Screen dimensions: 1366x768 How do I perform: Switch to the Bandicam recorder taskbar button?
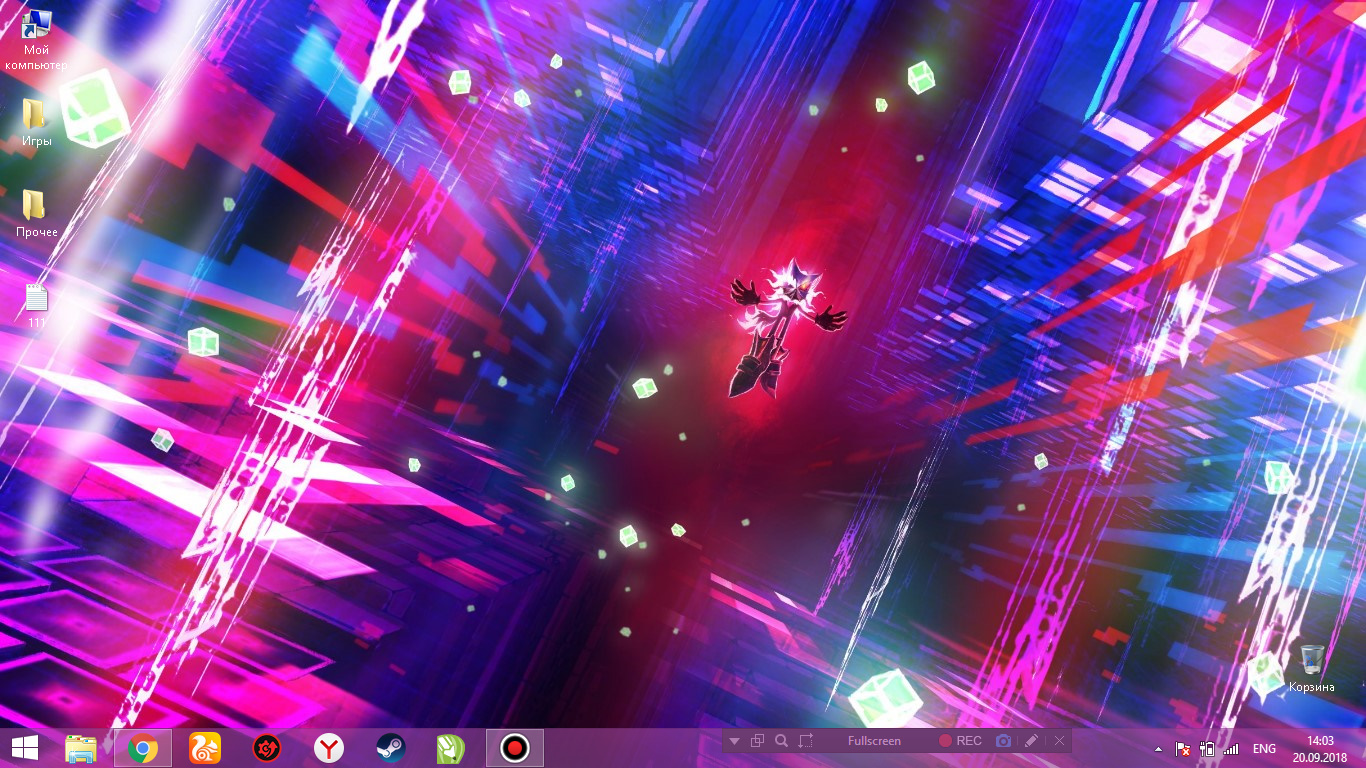coord(514,748)
